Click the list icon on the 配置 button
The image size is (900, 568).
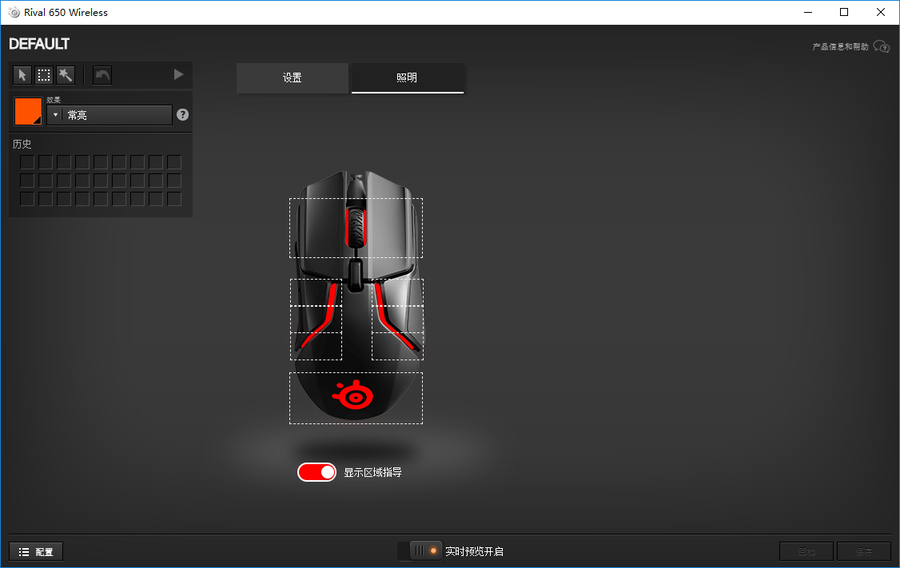pos(24,551)
